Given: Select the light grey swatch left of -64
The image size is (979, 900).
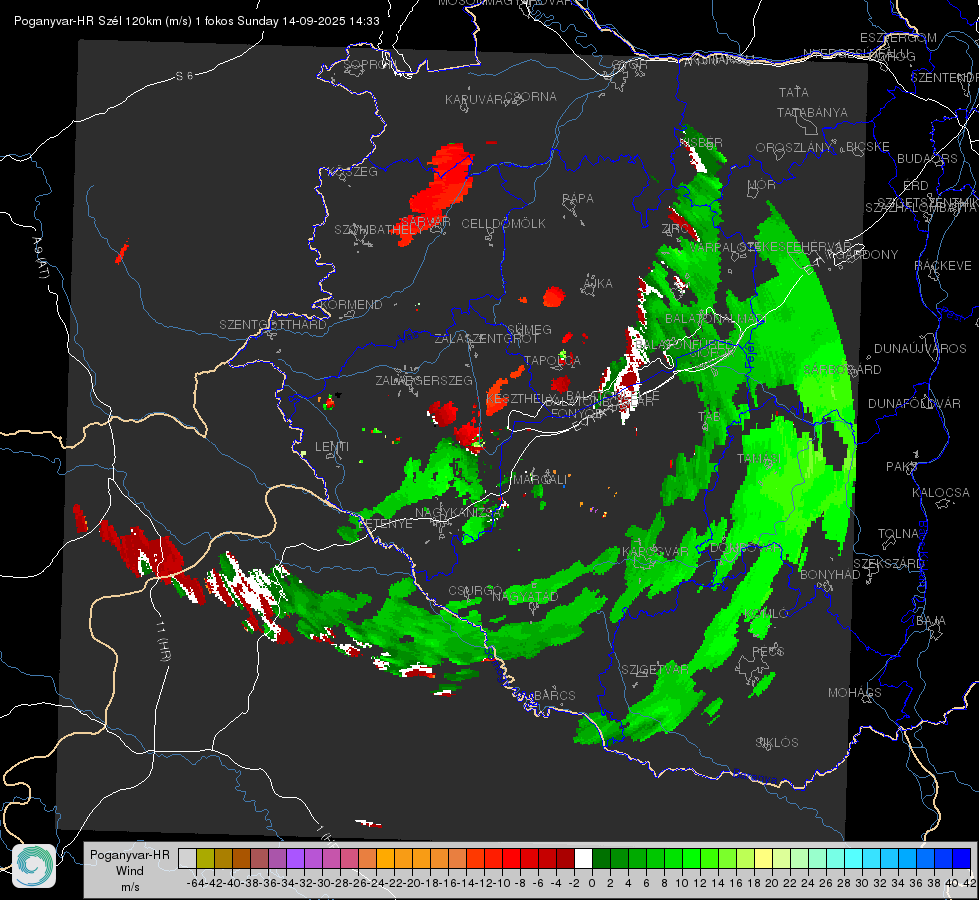Looking at the screenshot, I should pyautogui.click(x=187, y=858).
